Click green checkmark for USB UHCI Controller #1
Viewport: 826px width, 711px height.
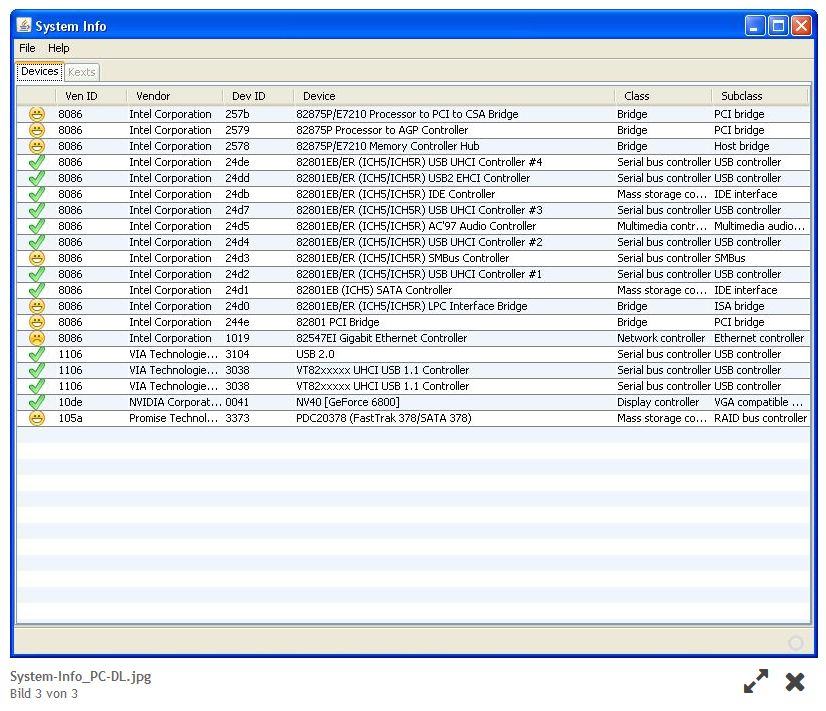click(36, 274)
